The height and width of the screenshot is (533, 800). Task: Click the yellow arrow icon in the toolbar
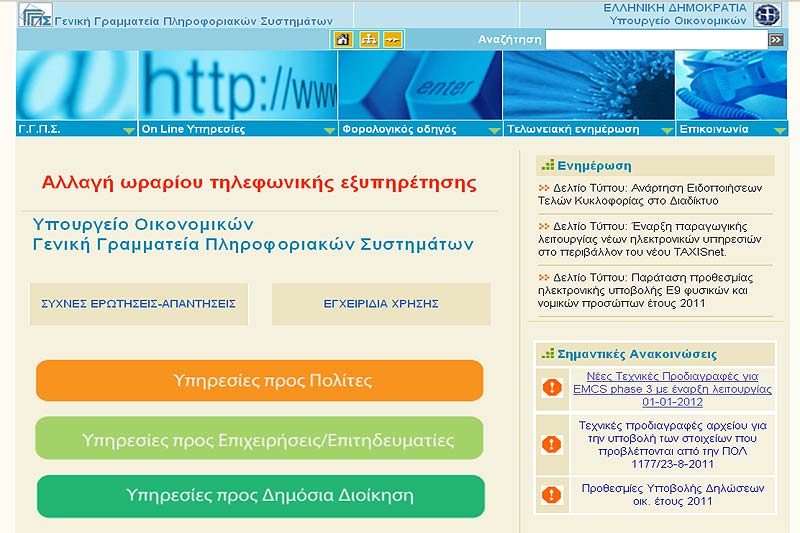(x=393, y=39)
